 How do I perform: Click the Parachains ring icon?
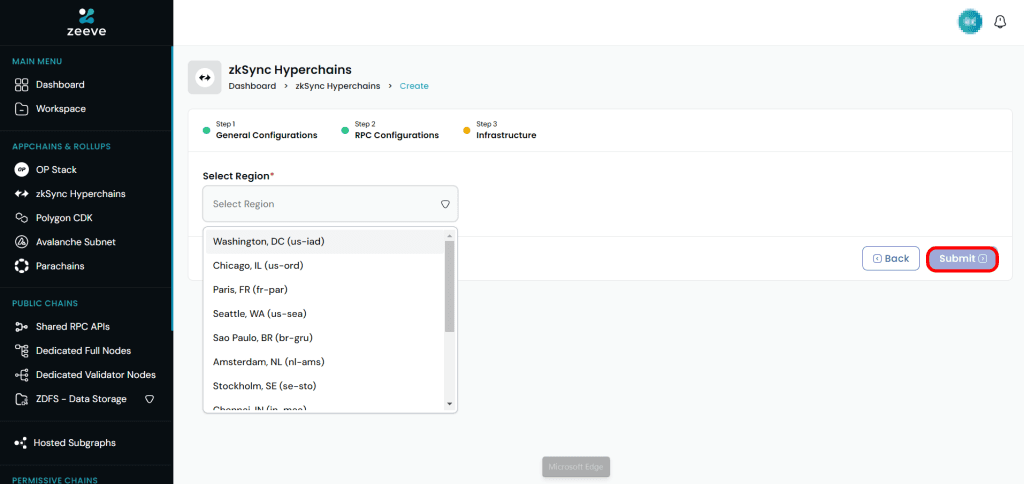click(x=22, y=266)
